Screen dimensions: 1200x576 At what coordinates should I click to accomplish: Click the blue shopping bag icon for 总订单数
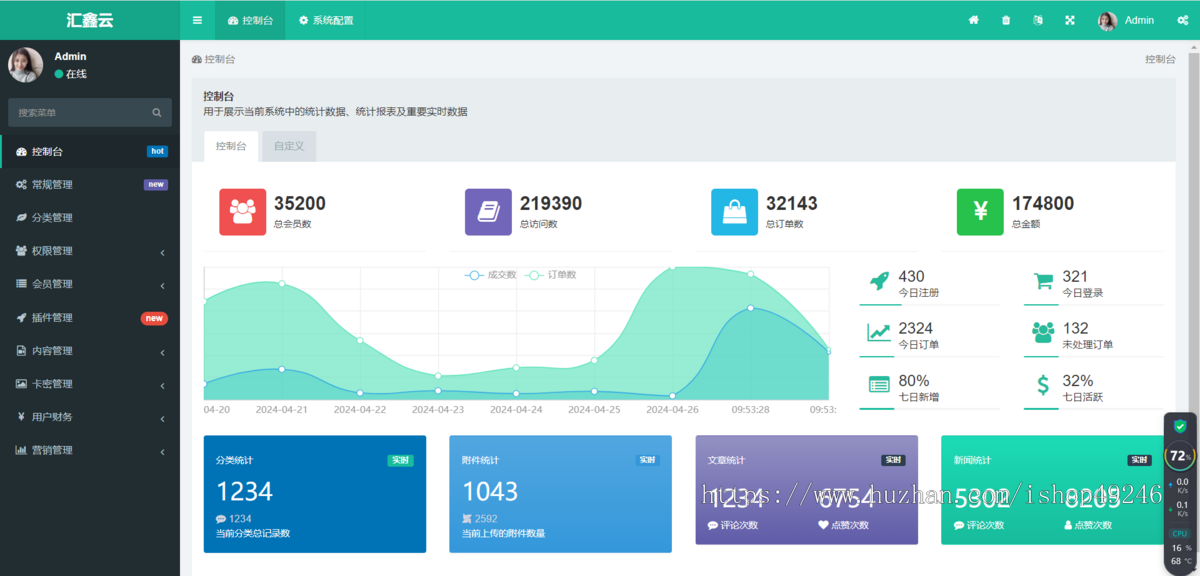pyautogui.click(x=734, y=212)
